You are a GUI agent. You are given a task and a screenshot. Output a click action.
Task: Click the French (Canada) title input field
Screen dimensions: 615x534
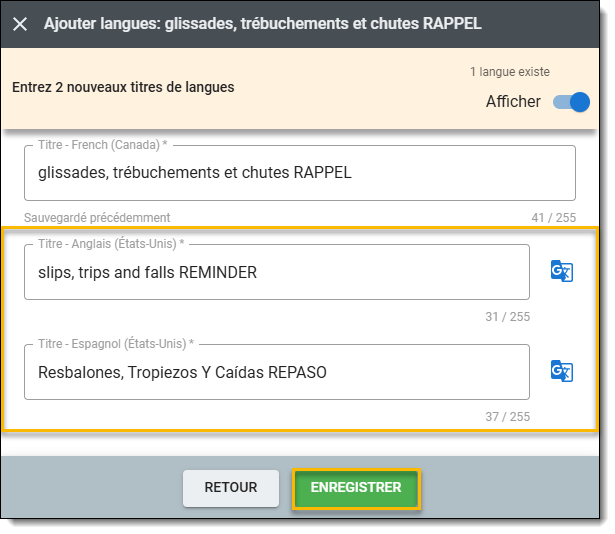point(300,173)
